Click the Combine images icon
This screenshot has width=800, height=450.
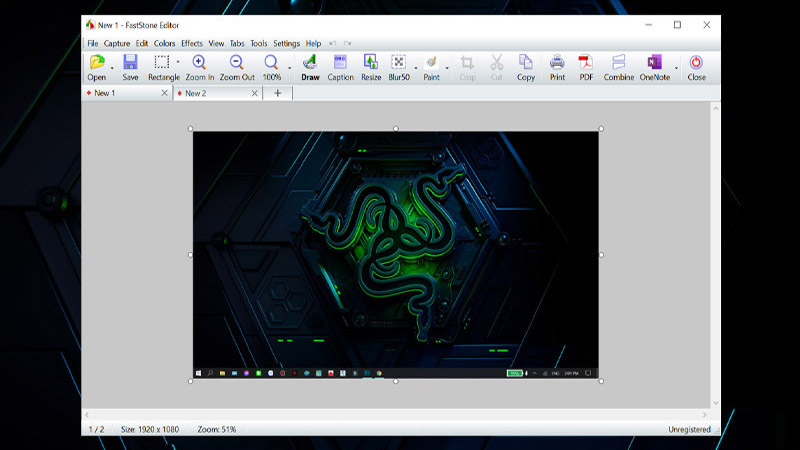(x=618, y=62)
